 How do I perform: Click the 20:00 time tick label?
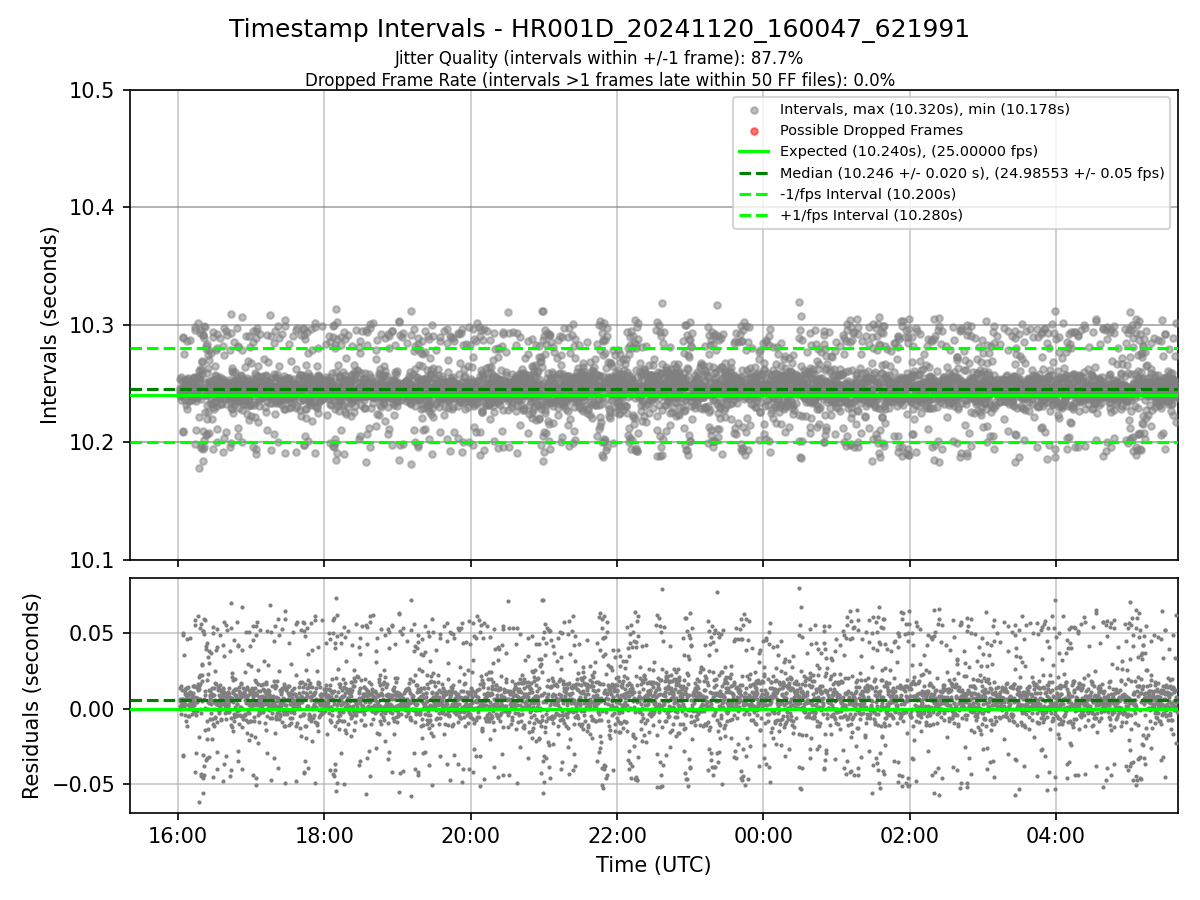[x=471, y=834]
